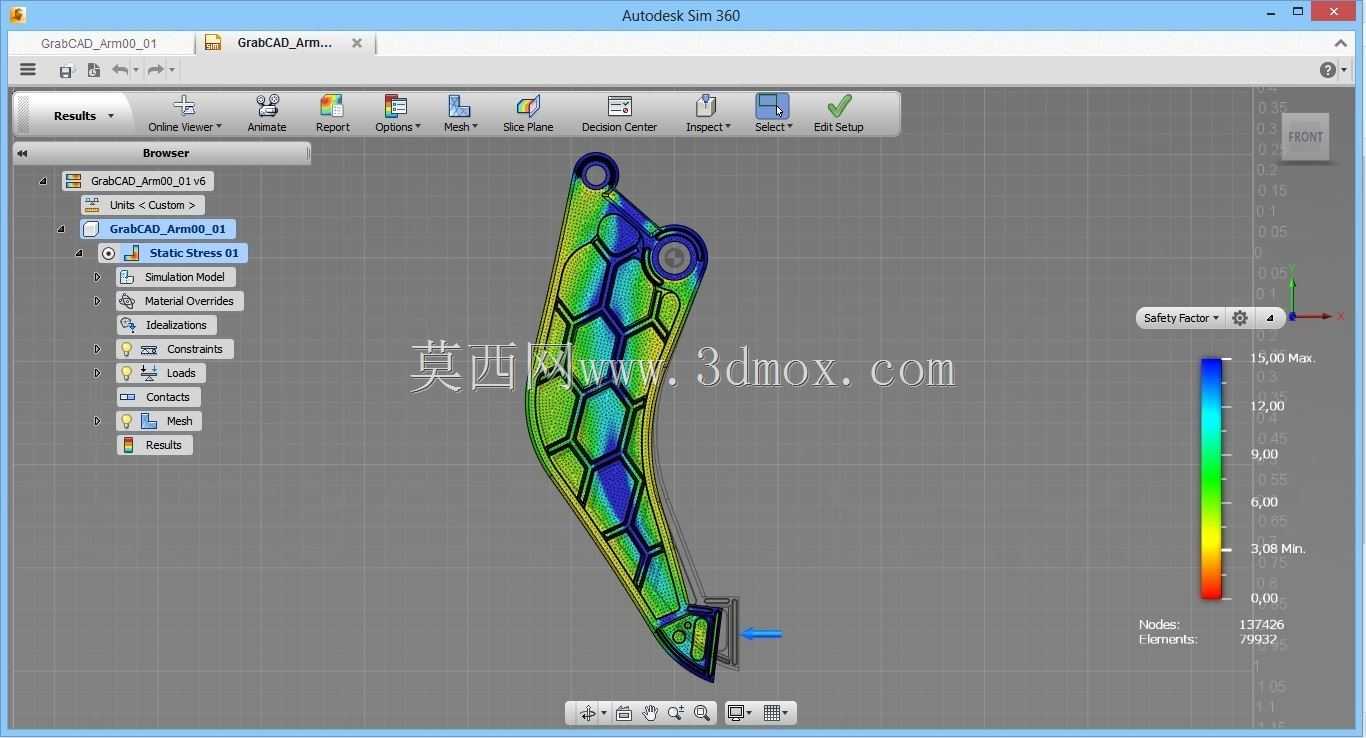Open the Report tool

pos(332,114)
